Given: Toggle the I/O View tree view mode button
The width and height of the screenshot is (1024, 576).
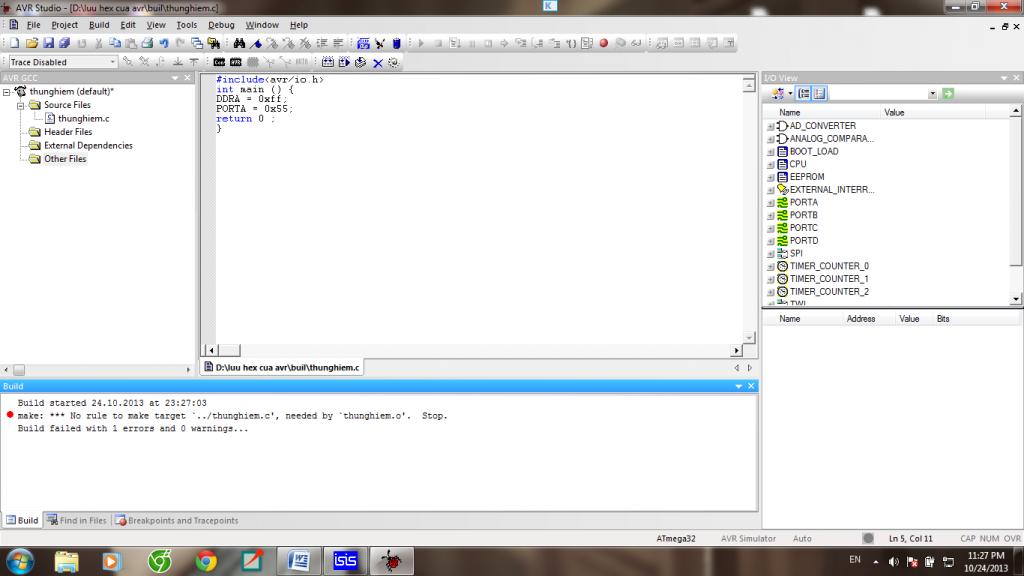Looking at the screenshot, I should (804, 93).
